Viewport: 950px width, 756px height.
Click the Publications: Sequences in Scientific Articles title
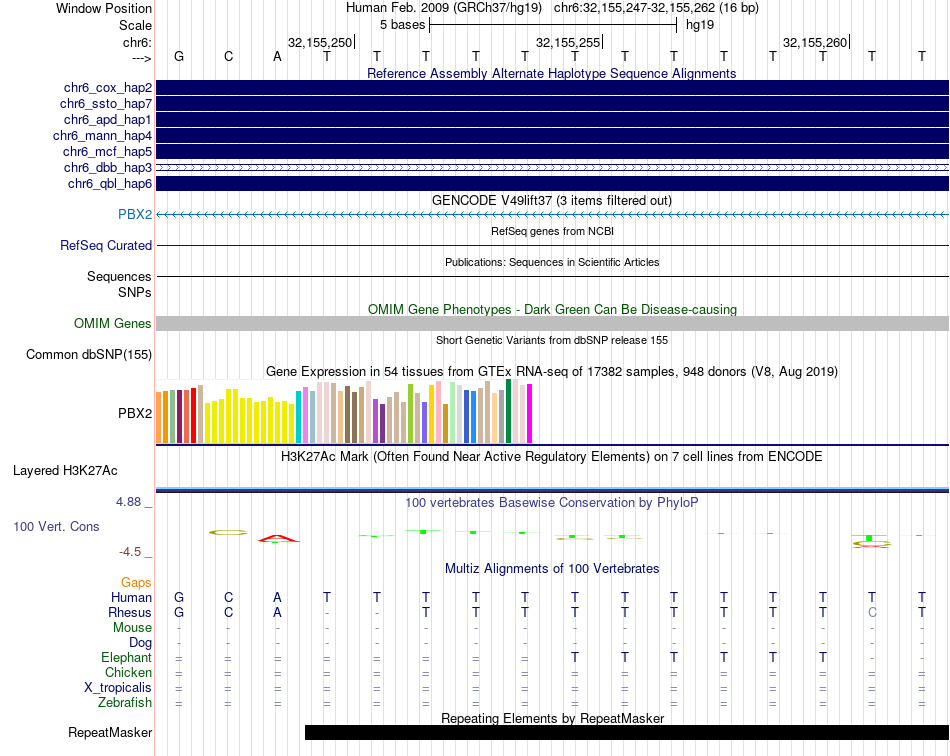coord(552,262)
